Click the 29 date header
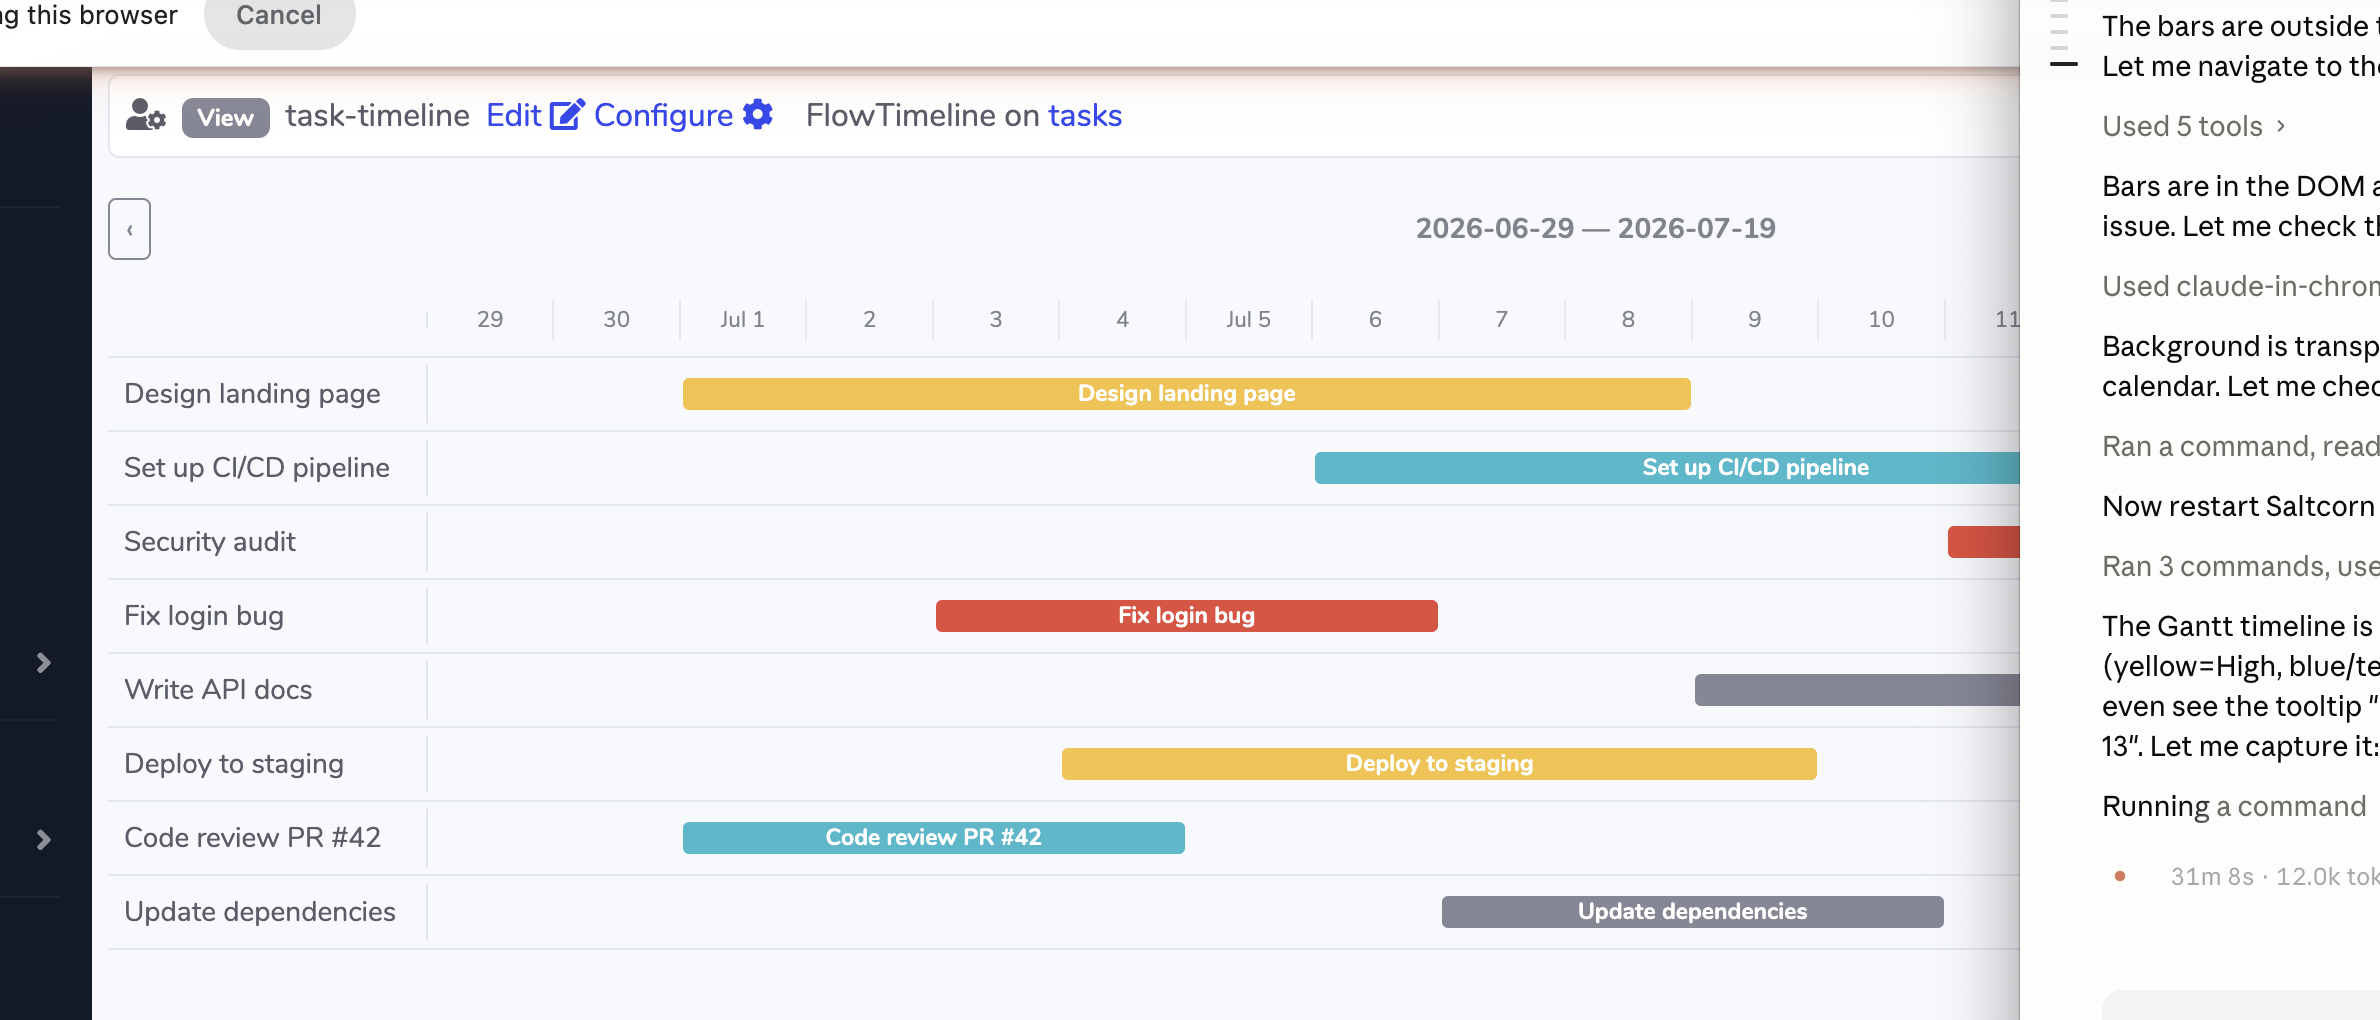Image resolution: width=2380 pixels, height=1020 pixels. pos(490,320)
